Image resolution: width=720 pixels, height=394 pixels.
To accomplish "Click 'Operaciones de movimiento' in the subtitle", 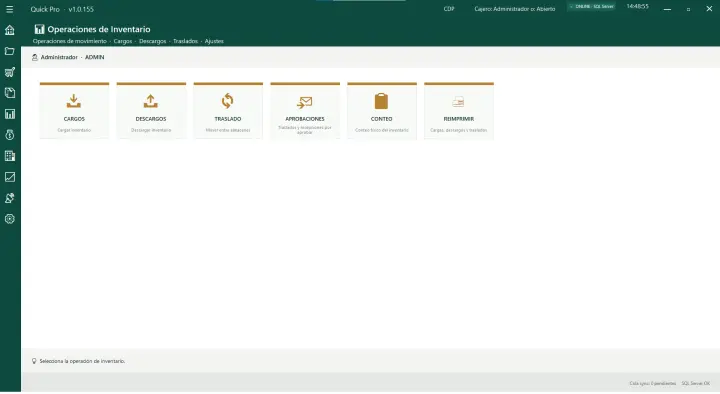I will 70,41.
